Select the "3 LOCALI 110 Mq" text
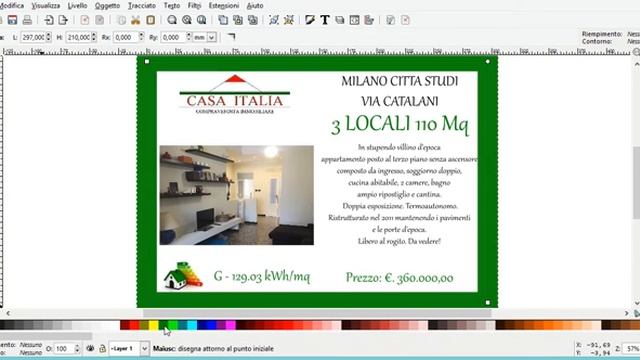 400,124
